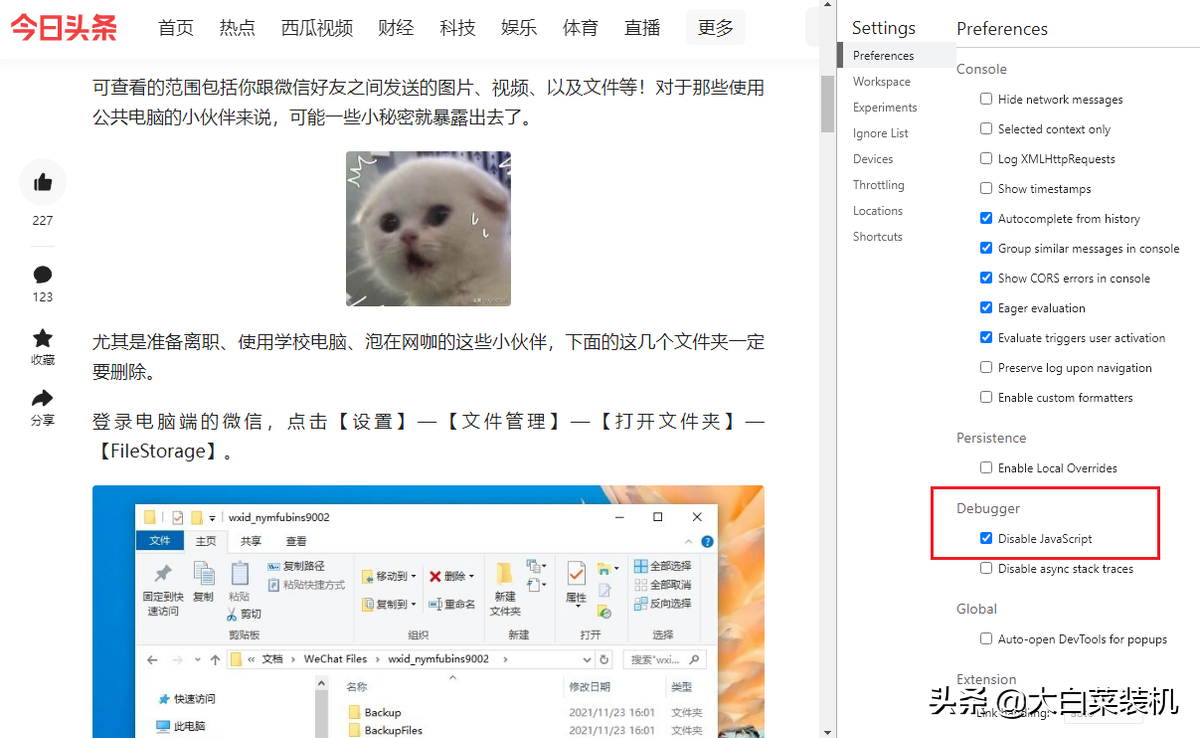Uncheck Show CORS errors in console
This screenshot has width=1200, height=738.
987,278
